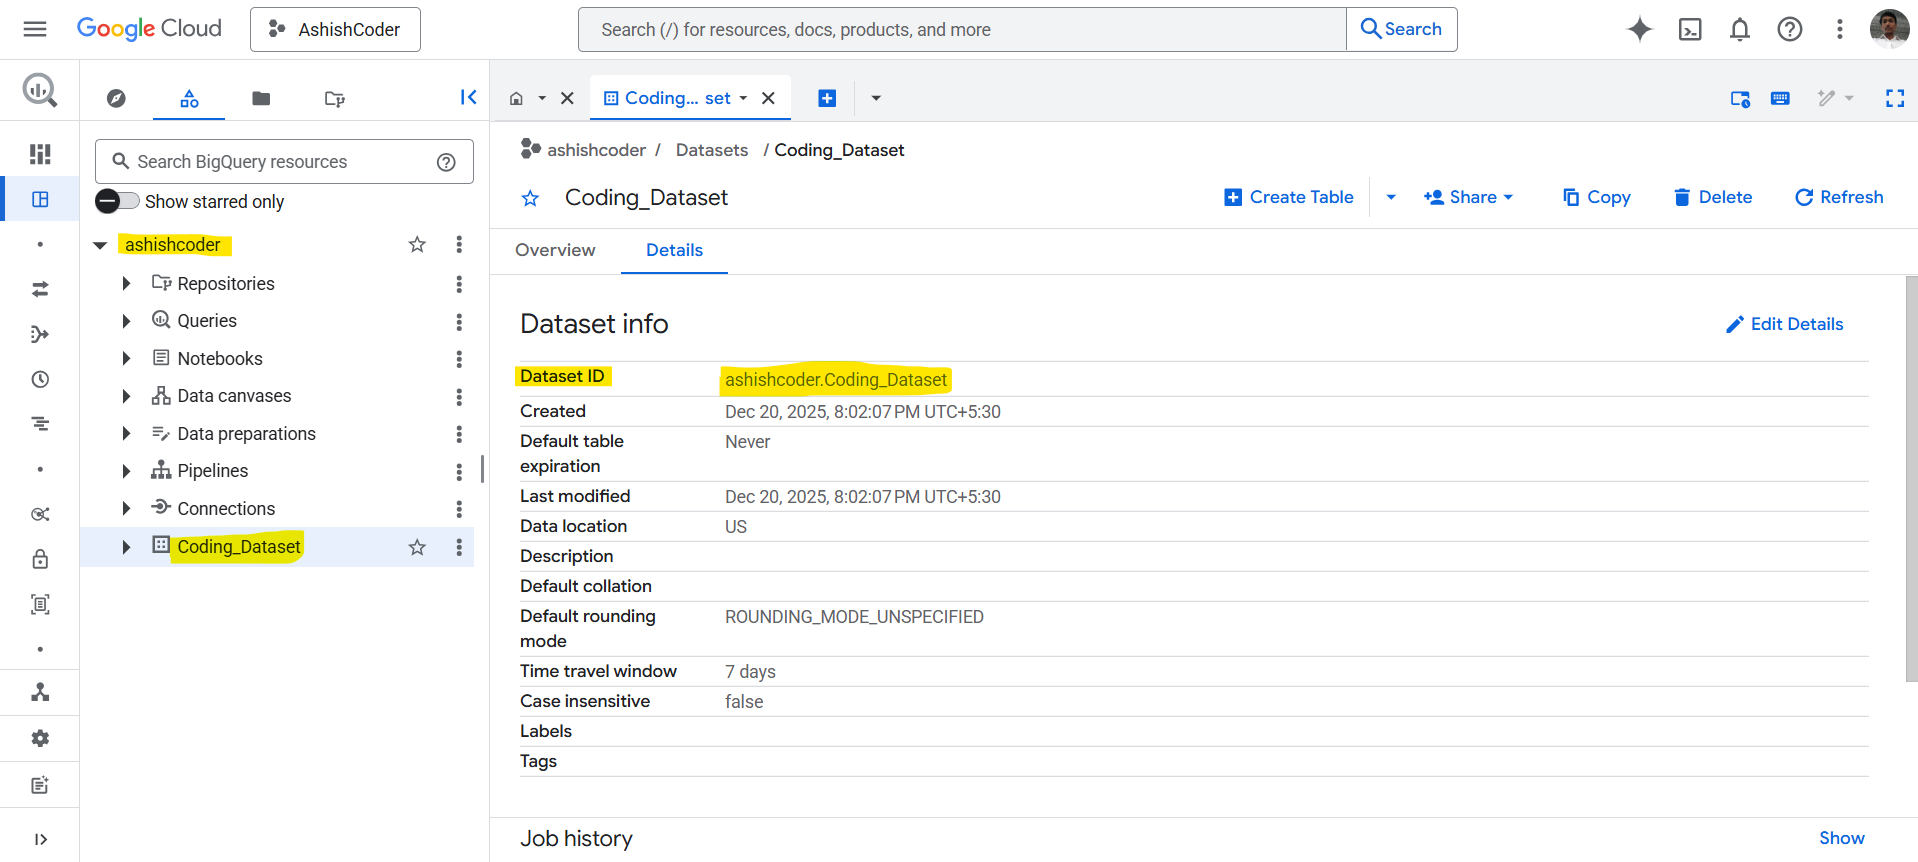Click Edit Details link
1918x862 pixels.
click(x=1785, y=324)
